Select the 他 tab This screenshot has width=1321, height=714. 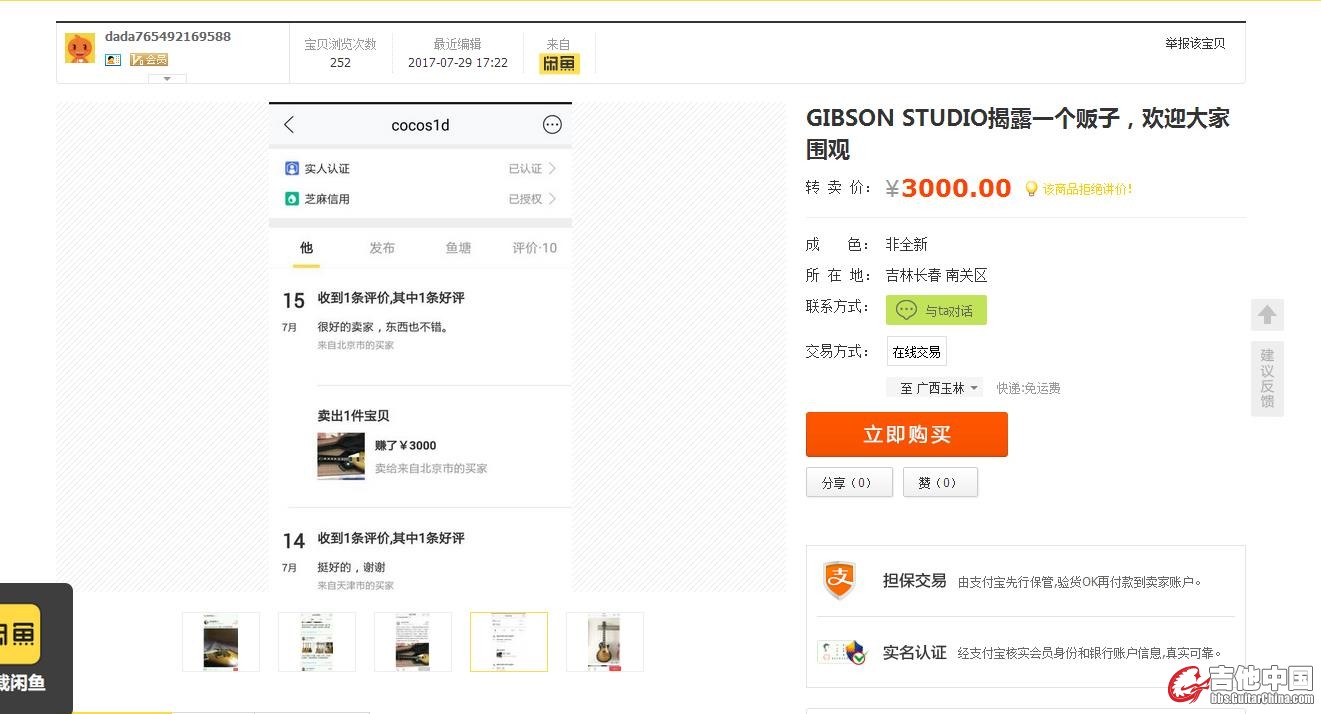pos(306,248)
